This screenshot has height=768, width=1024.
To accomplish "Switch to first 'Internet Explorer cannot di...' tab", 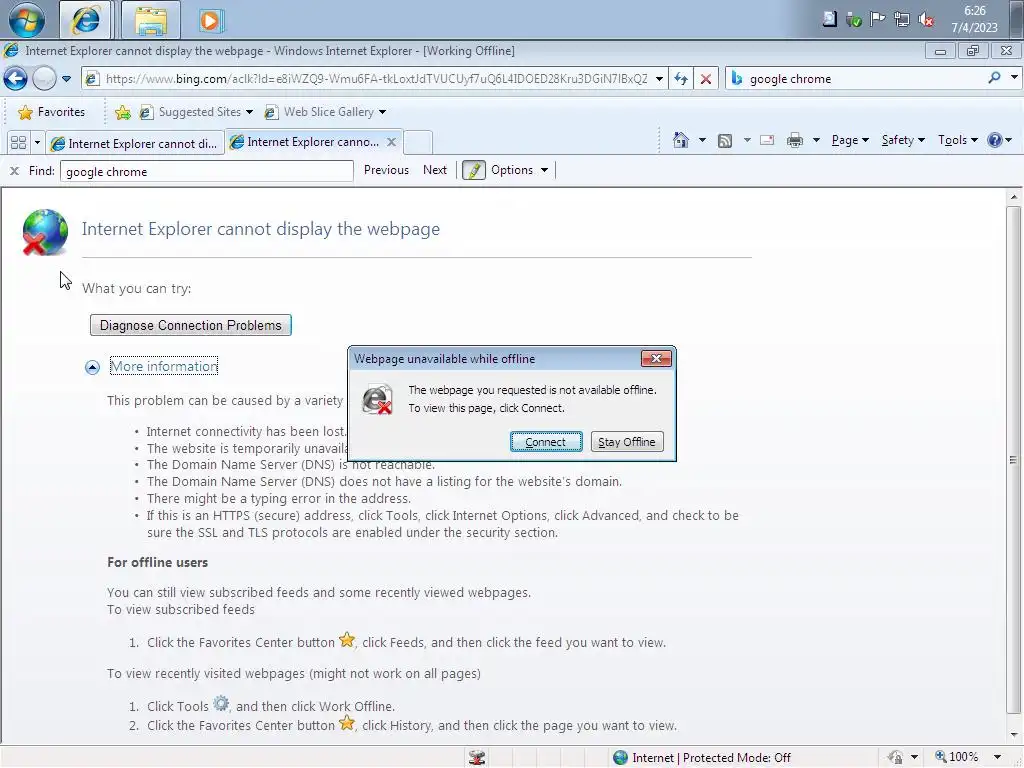I will pyautogui.click(x=135, y=144).
